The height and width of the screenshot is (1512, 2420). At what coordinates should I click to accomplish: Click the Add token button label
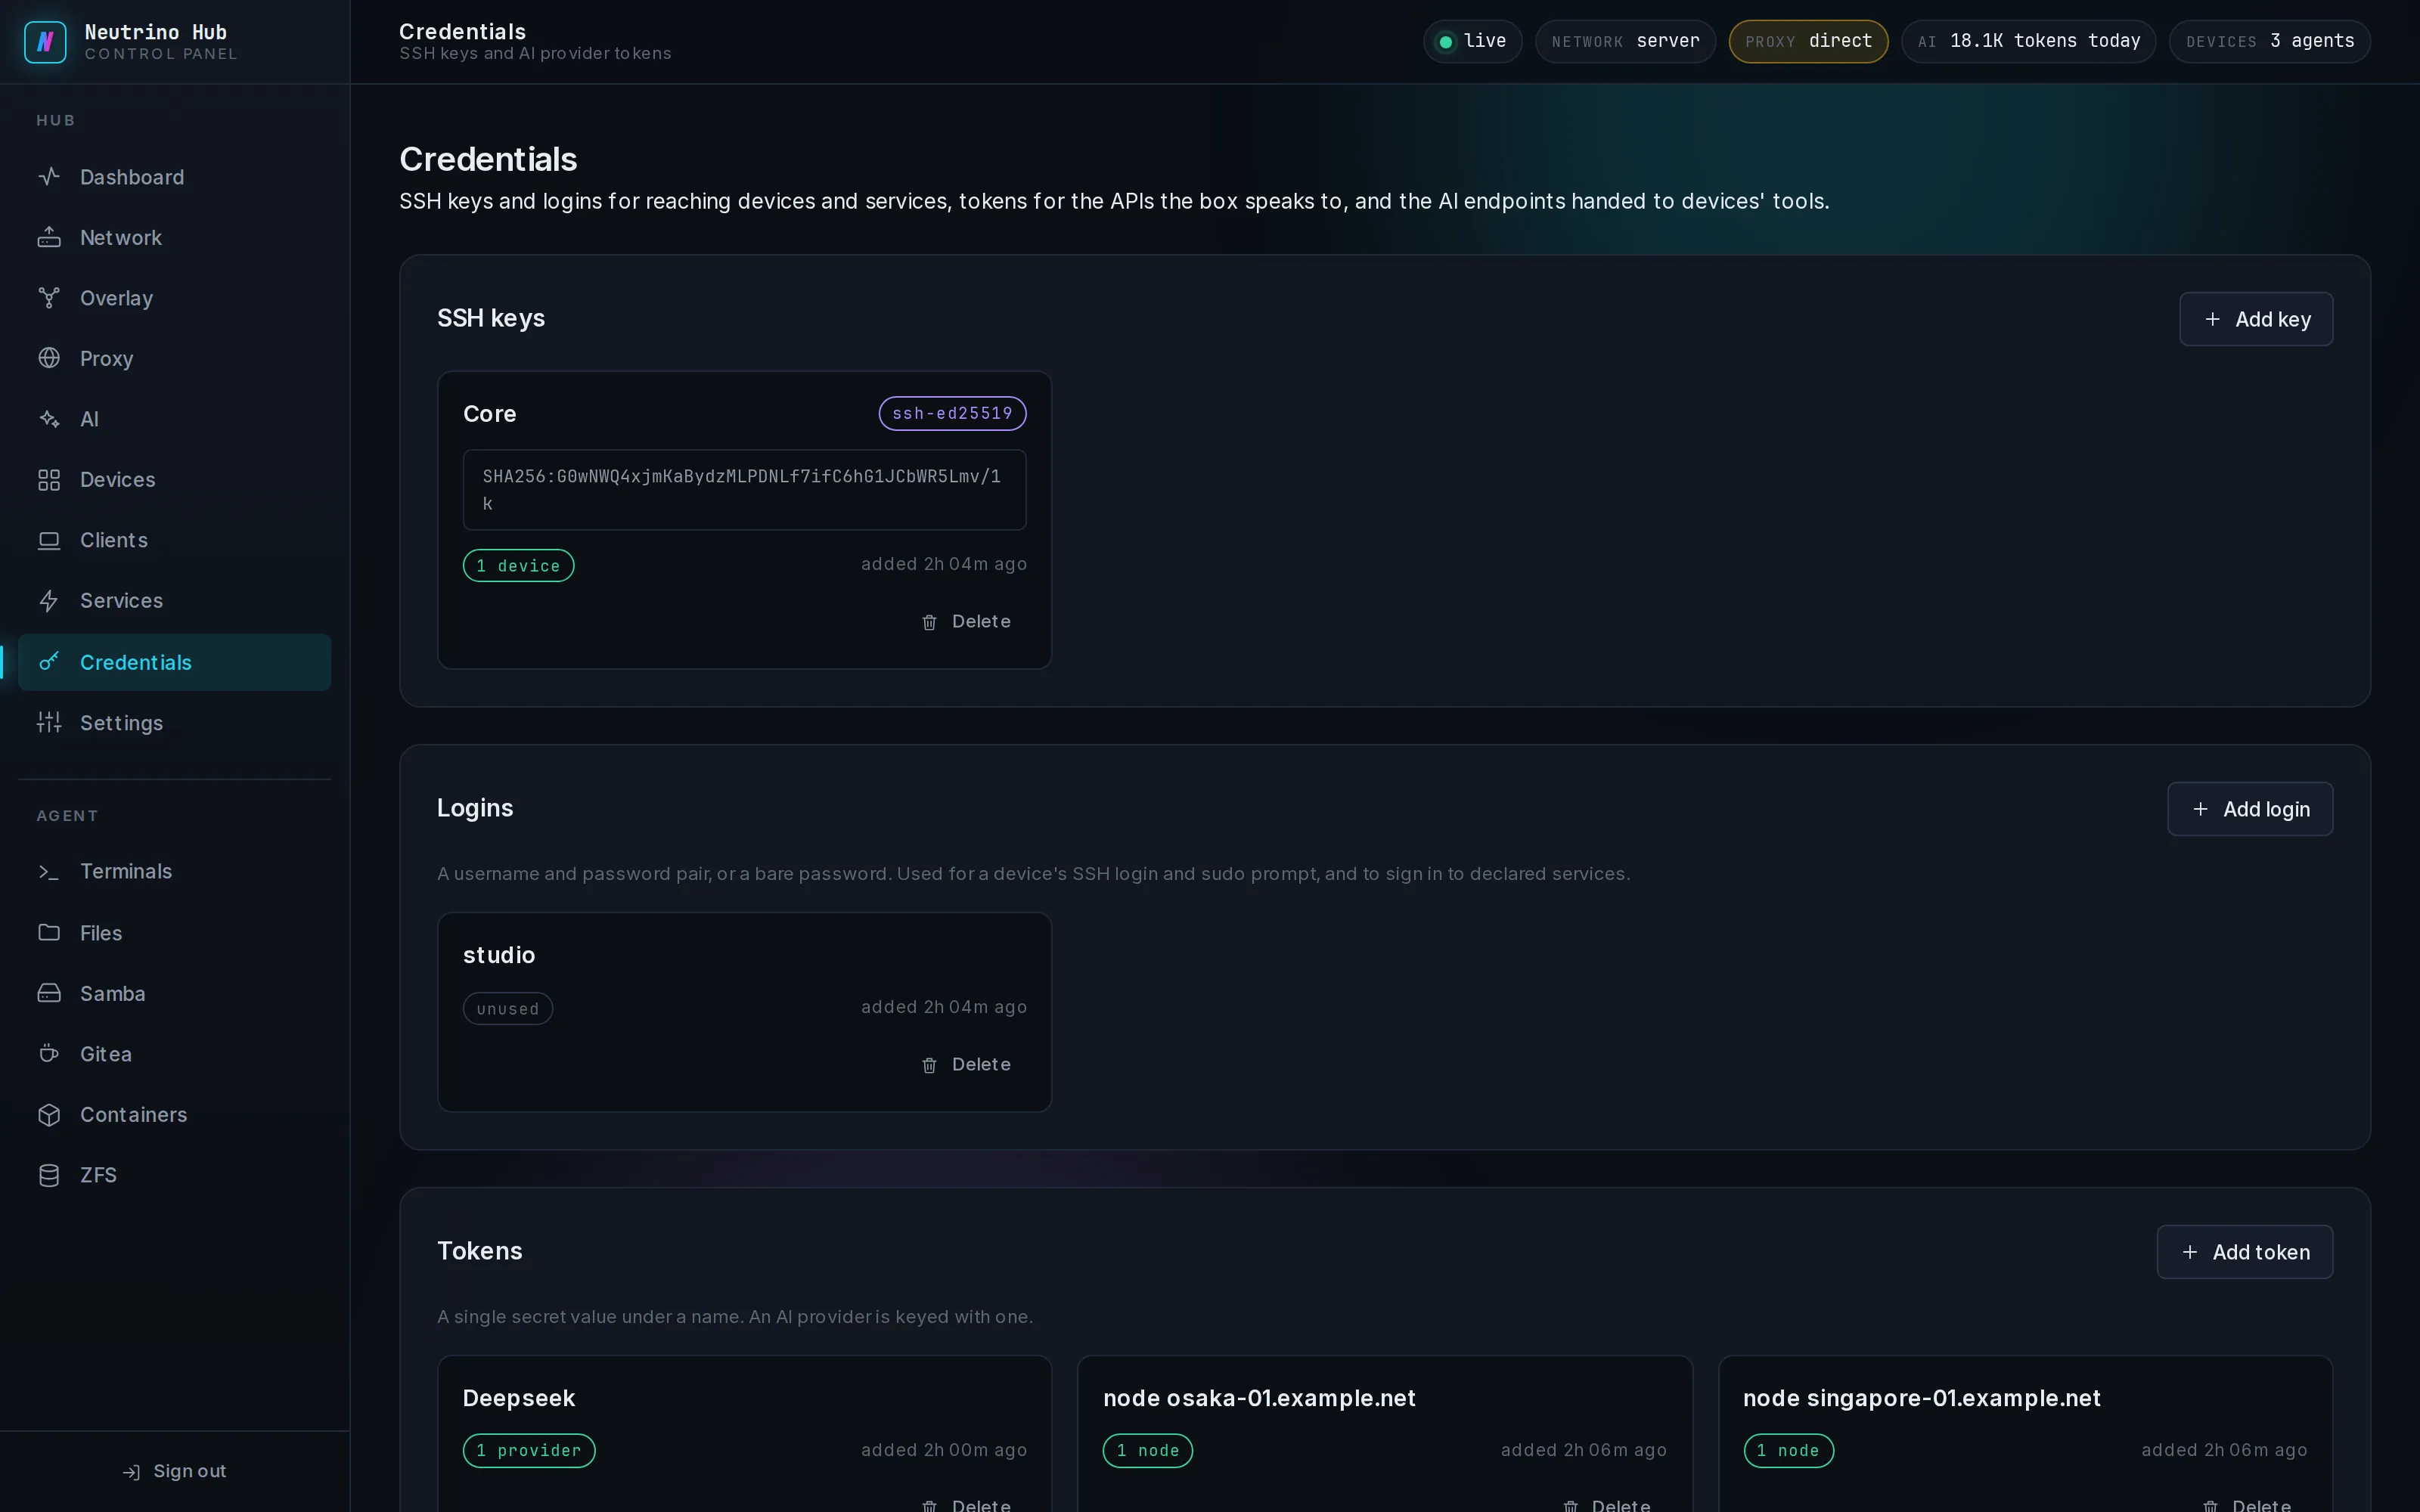coord(2261,1252)
